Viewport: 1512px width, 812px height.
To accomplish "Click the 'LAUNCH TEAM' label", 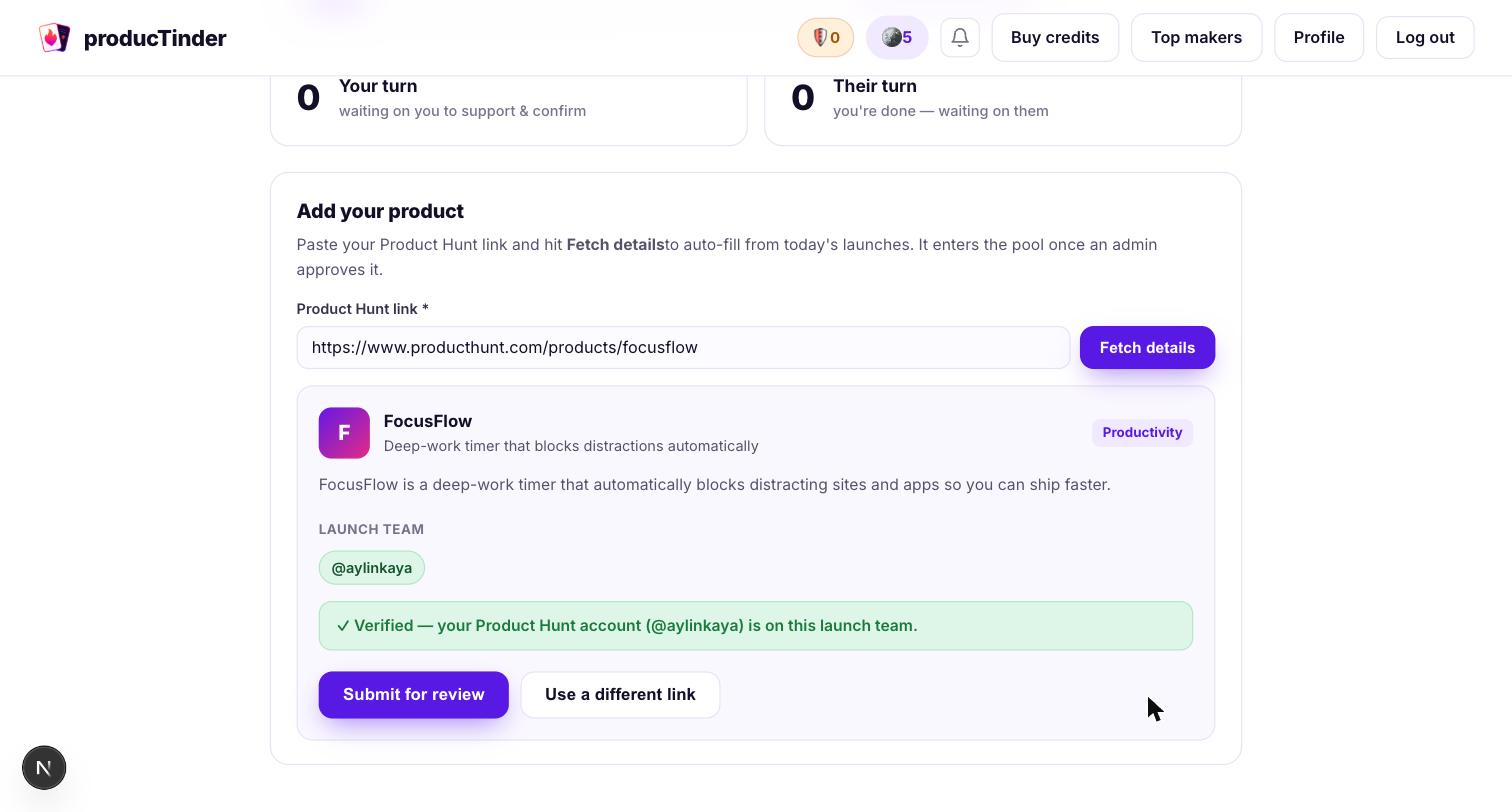I will coord(371,529).
